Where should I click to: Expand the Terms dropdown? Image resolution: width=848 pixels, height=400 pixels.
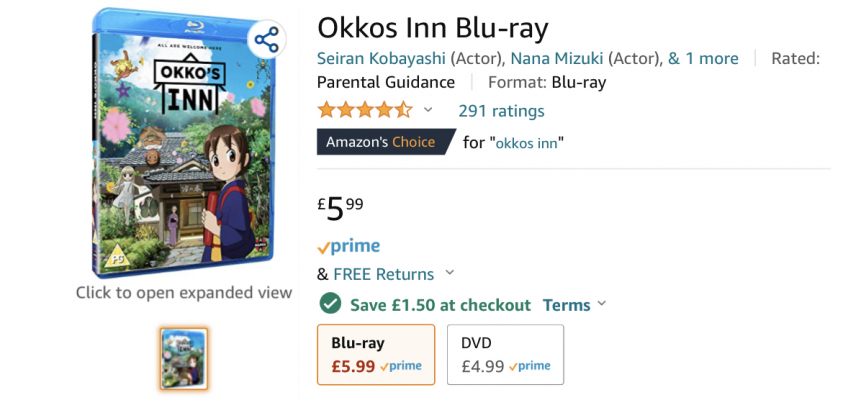pos(574,304)
